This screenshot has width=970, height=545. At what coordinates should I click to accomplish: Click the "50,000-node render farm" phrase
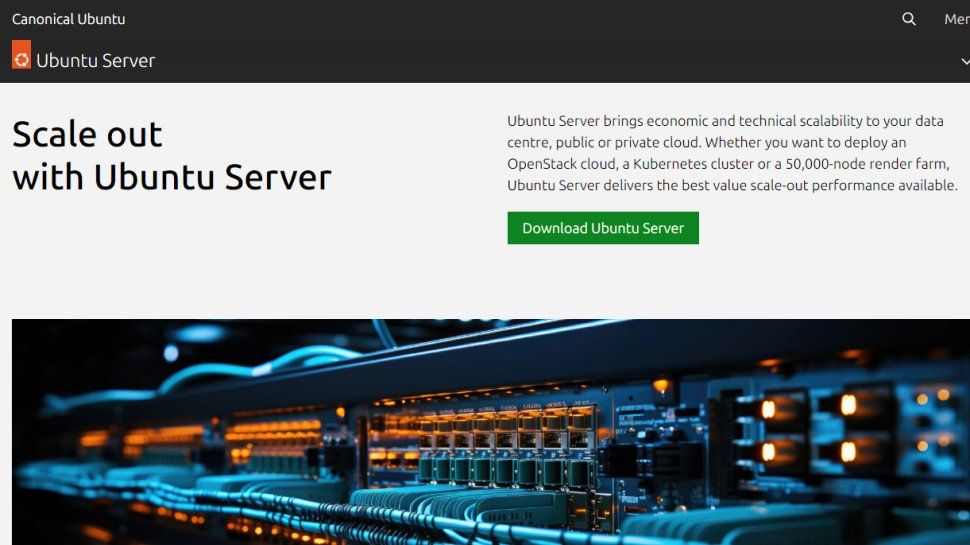click(x=866, y=164)
